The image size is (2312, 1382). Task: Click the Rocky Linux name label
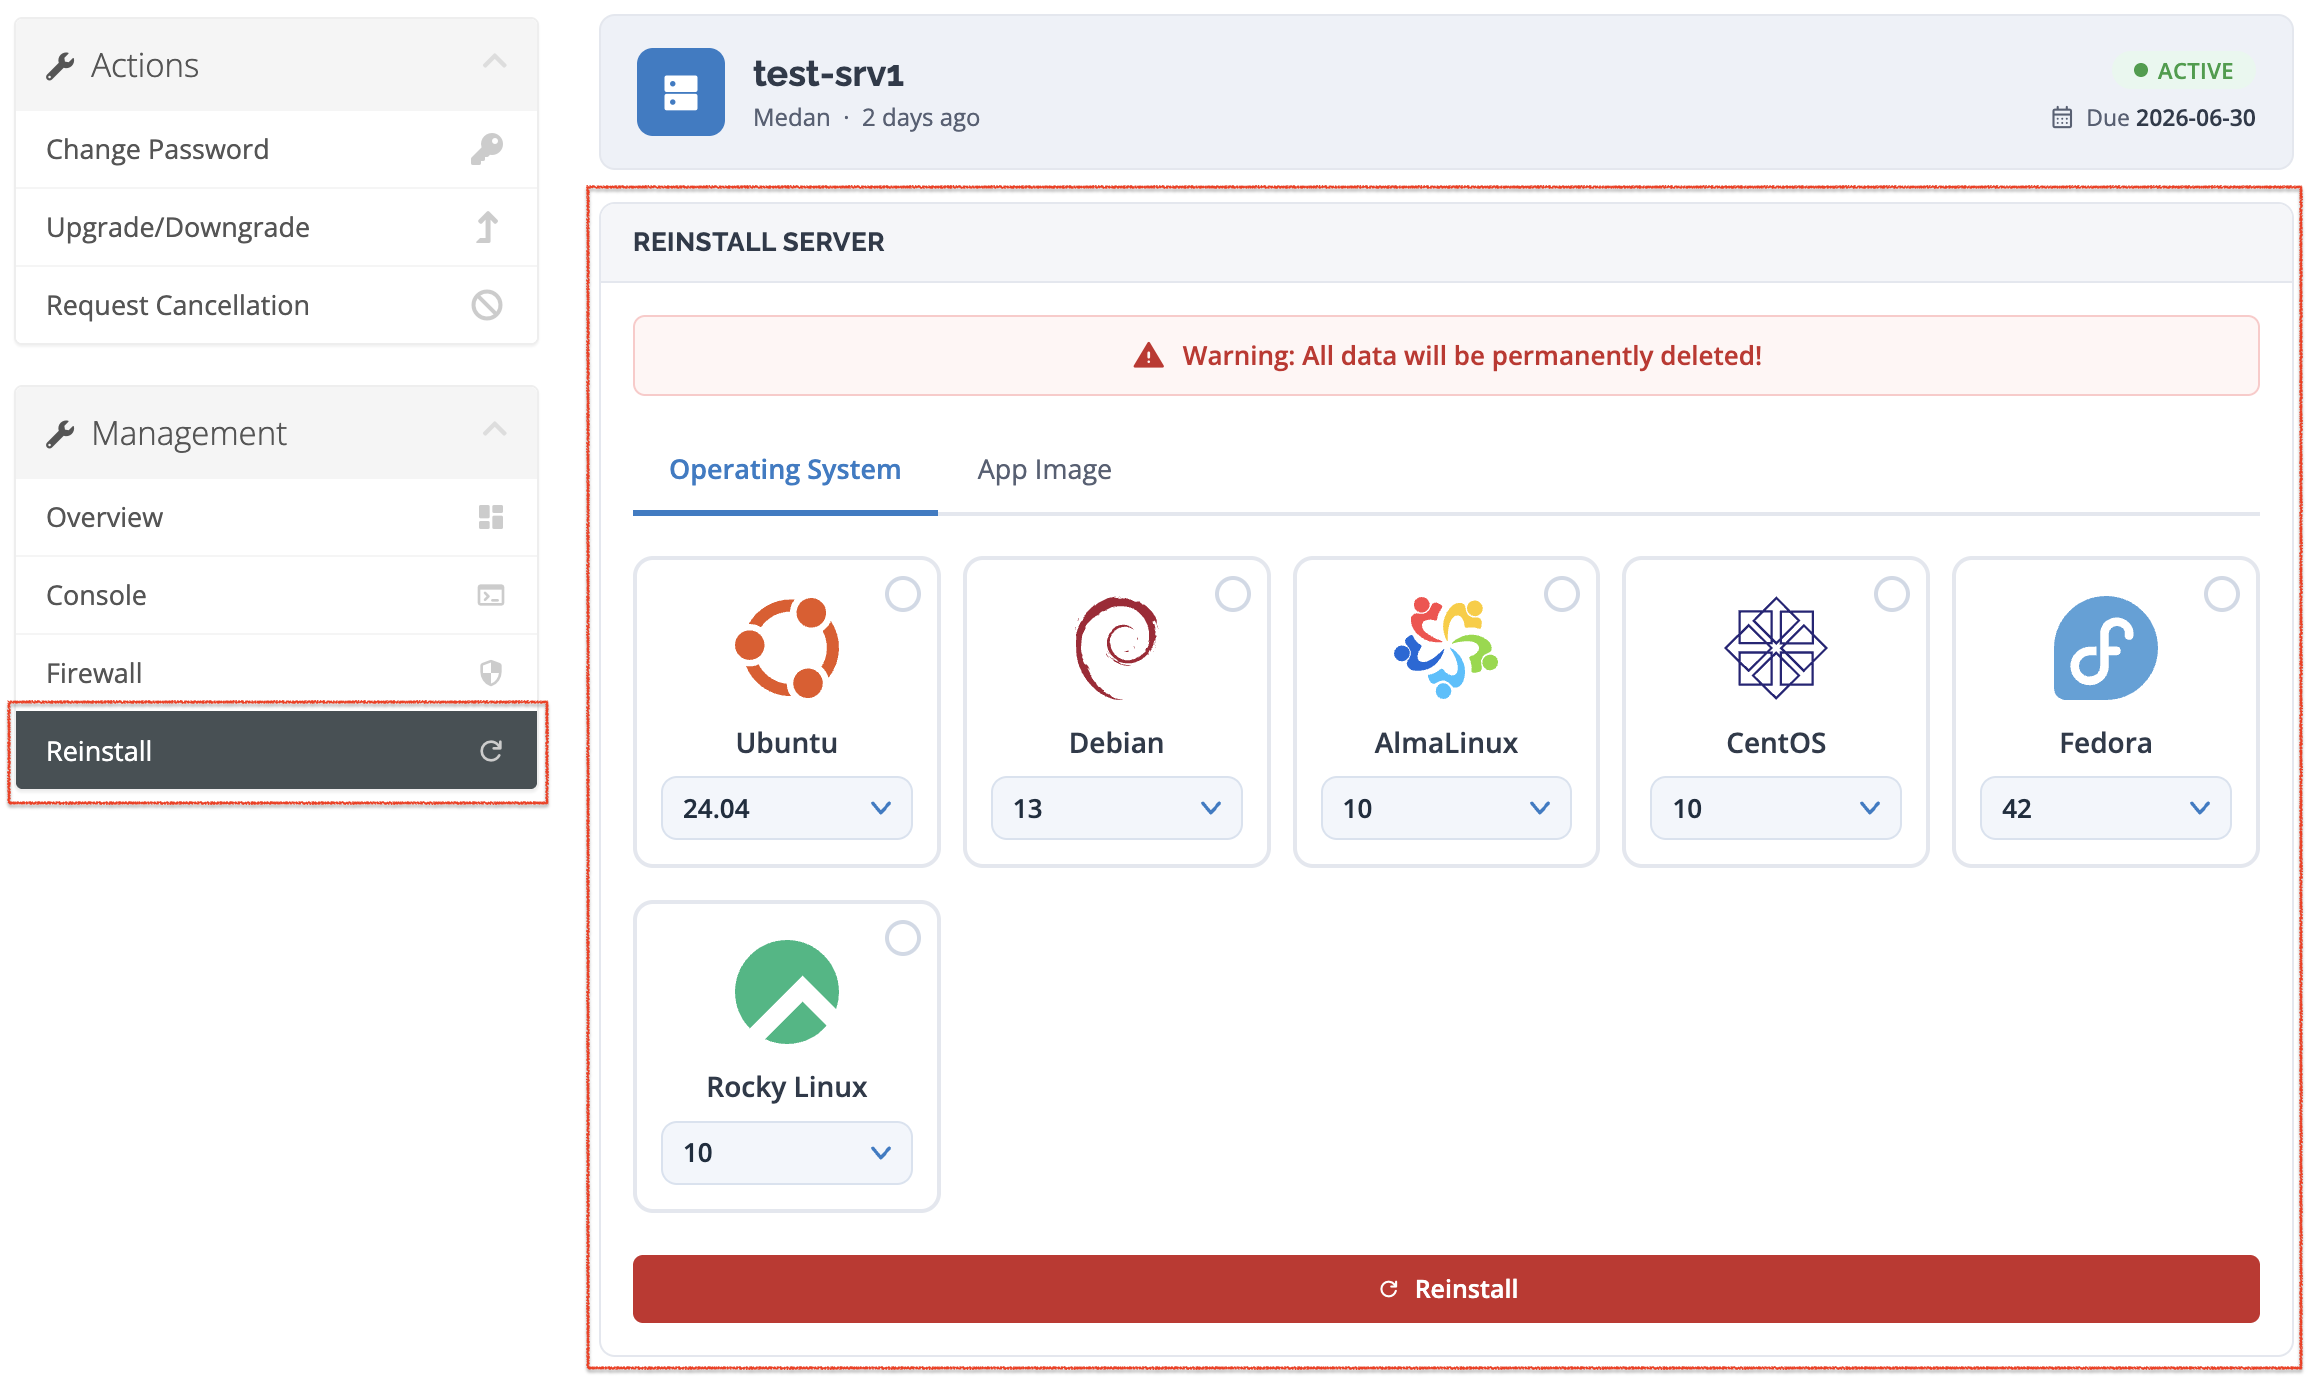[x=787, y=1087]
